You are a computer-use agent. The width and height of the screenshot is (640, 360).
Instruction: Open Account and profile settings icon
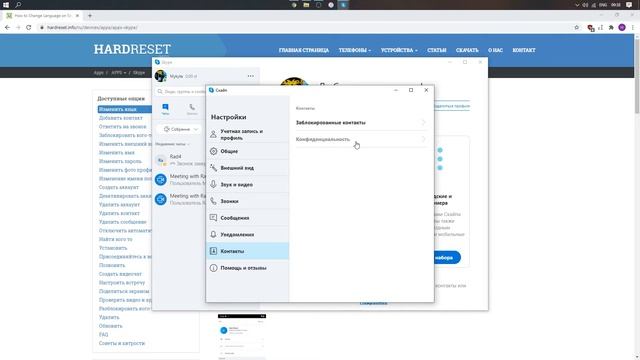213,134
